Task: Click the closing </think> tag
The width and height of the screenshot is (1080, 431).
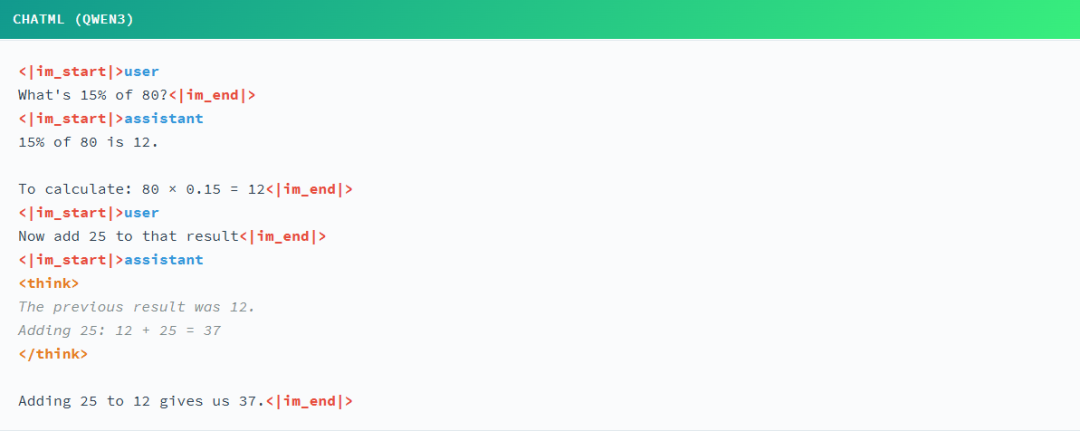Action: [x=52, y=354]
